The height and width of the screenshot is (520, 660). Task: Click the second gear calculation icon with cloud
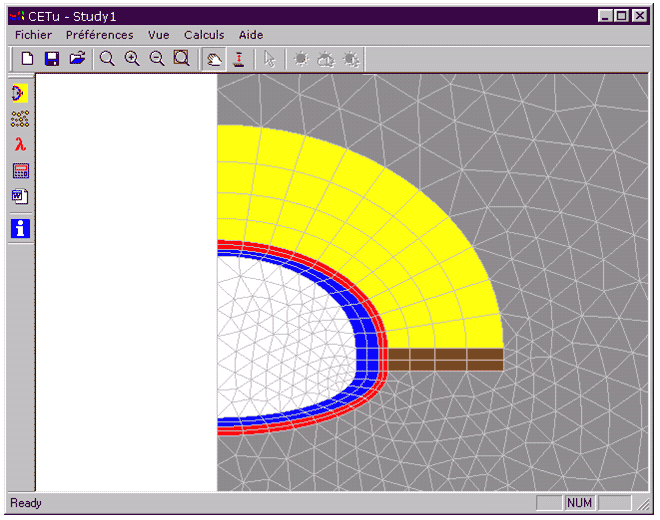point(326,59)
